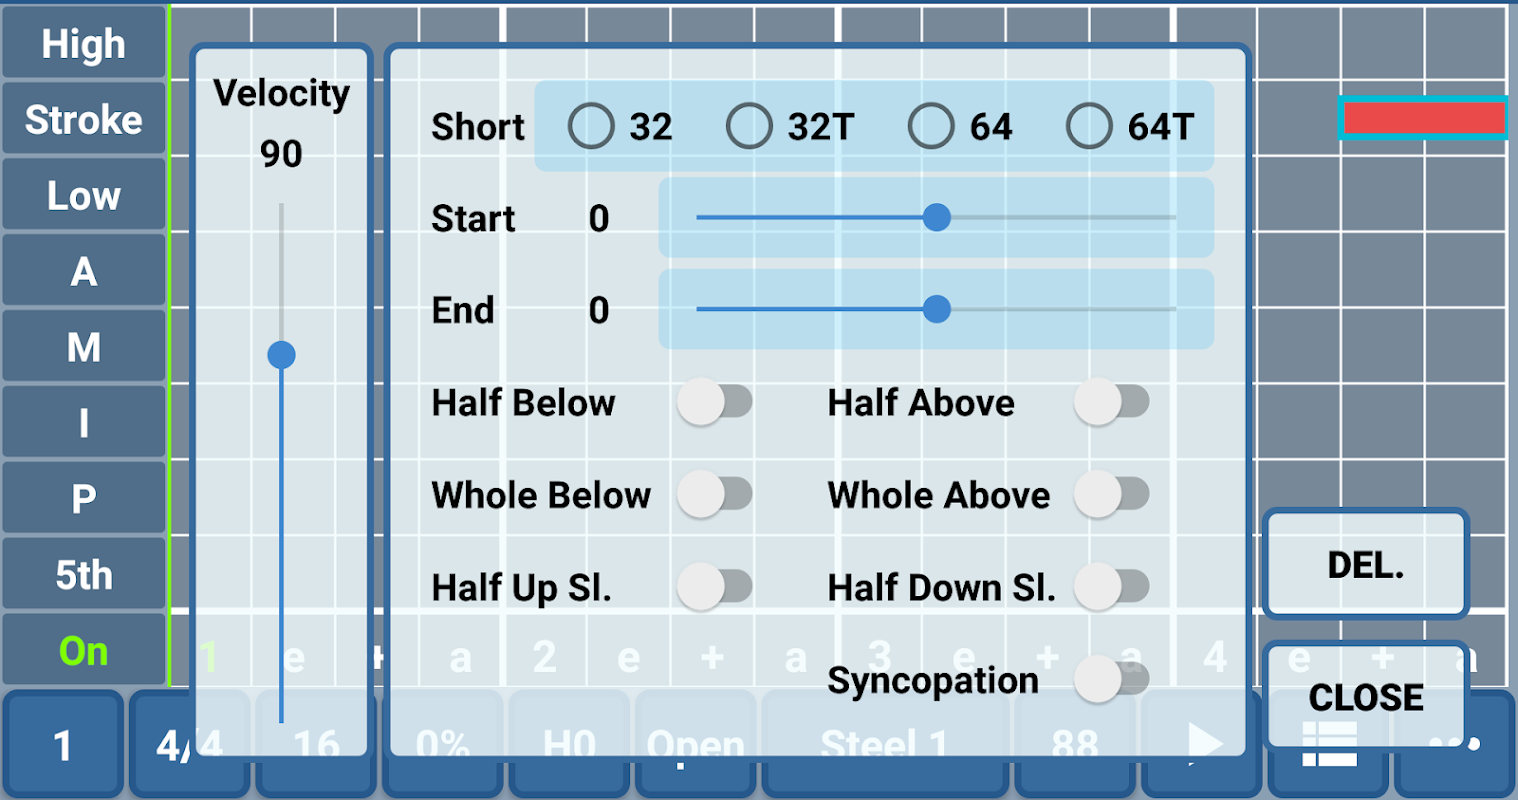
Task: Pick the 64T short note option
Action: coord(1089,127)
